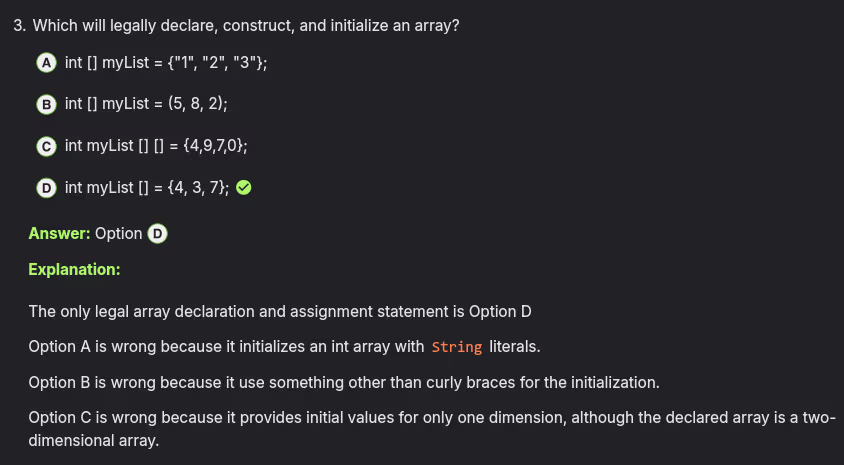This screenshot has height=465, width=844.
Task: Choose the answer text with {4, 3, 7}
Action: [147, 188]
